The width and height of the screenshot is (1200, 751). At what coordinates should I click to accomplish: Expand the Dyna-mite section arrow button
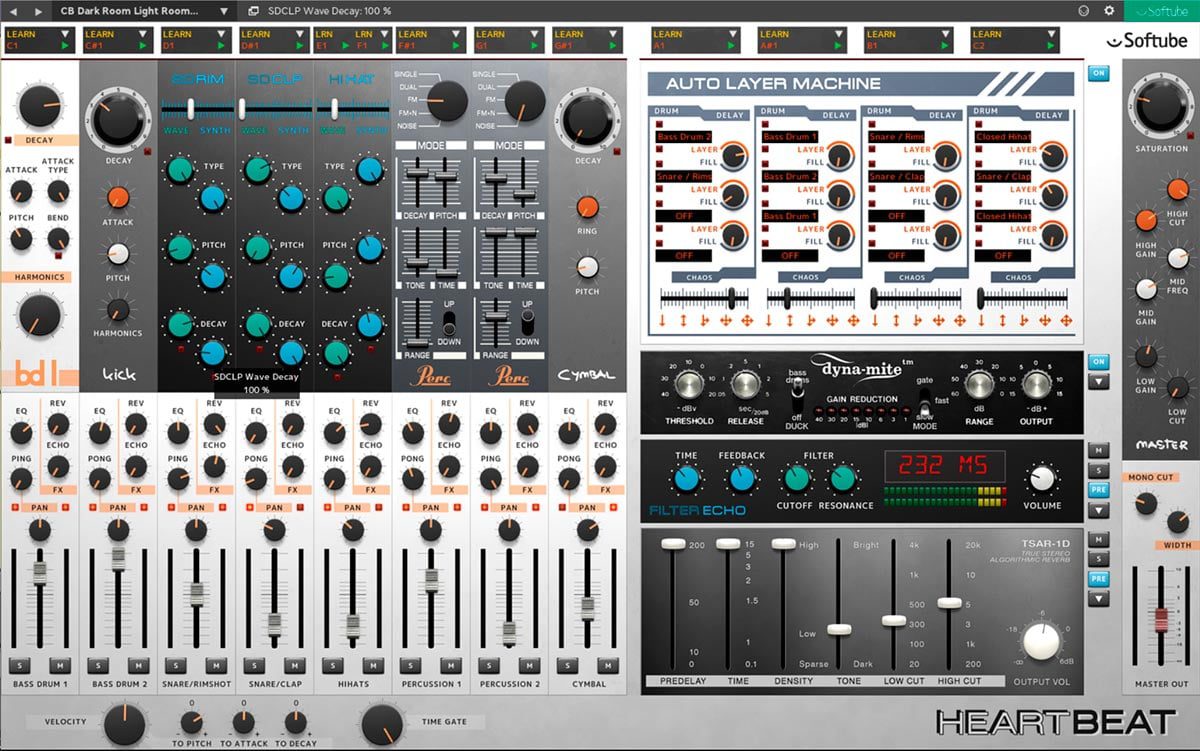1099,382
